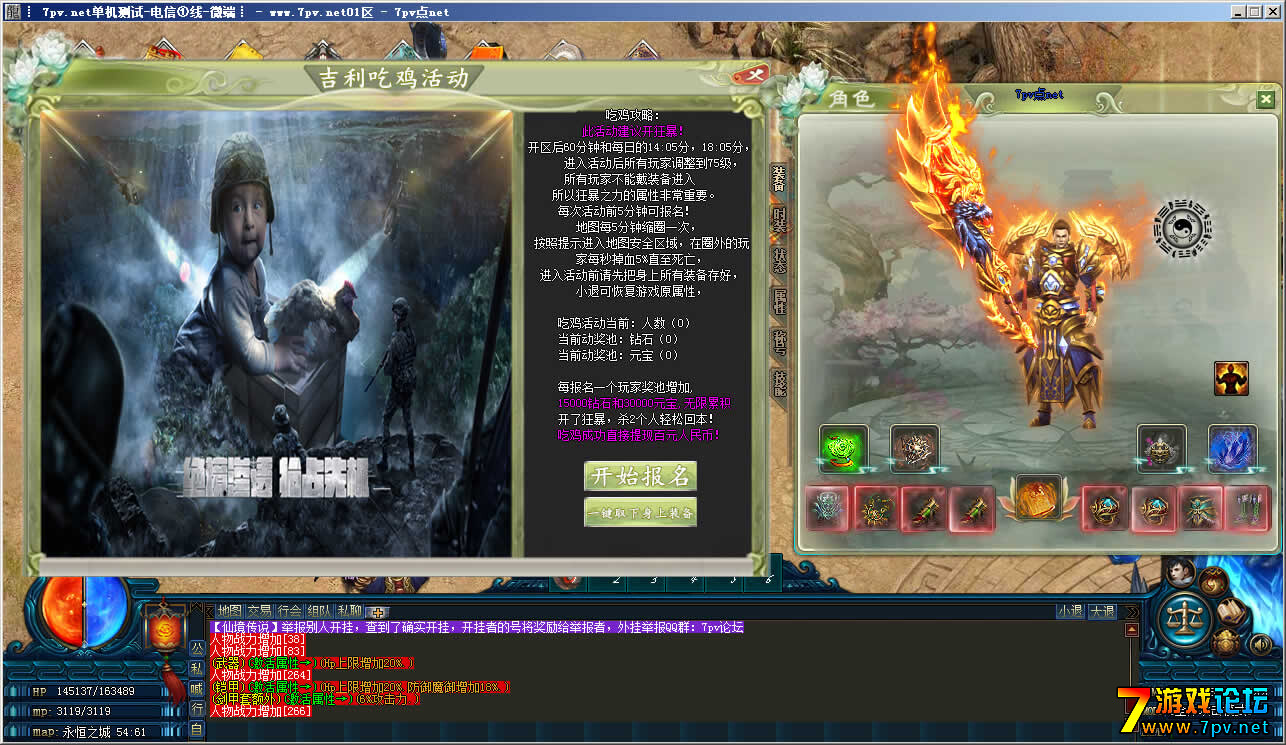Viewport: 1286px width, 745px height.
Task: Select the golden necklace equipment slot
Action: [x=876, y=508]
